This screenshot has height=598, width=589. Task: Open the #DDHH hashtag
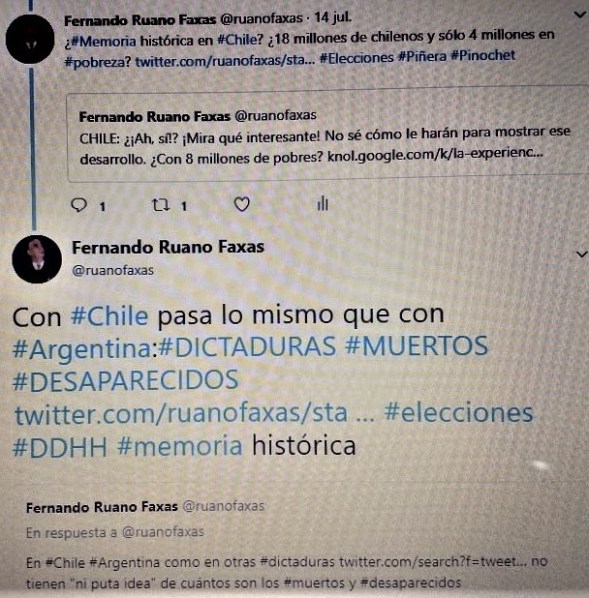coord(60,447)
